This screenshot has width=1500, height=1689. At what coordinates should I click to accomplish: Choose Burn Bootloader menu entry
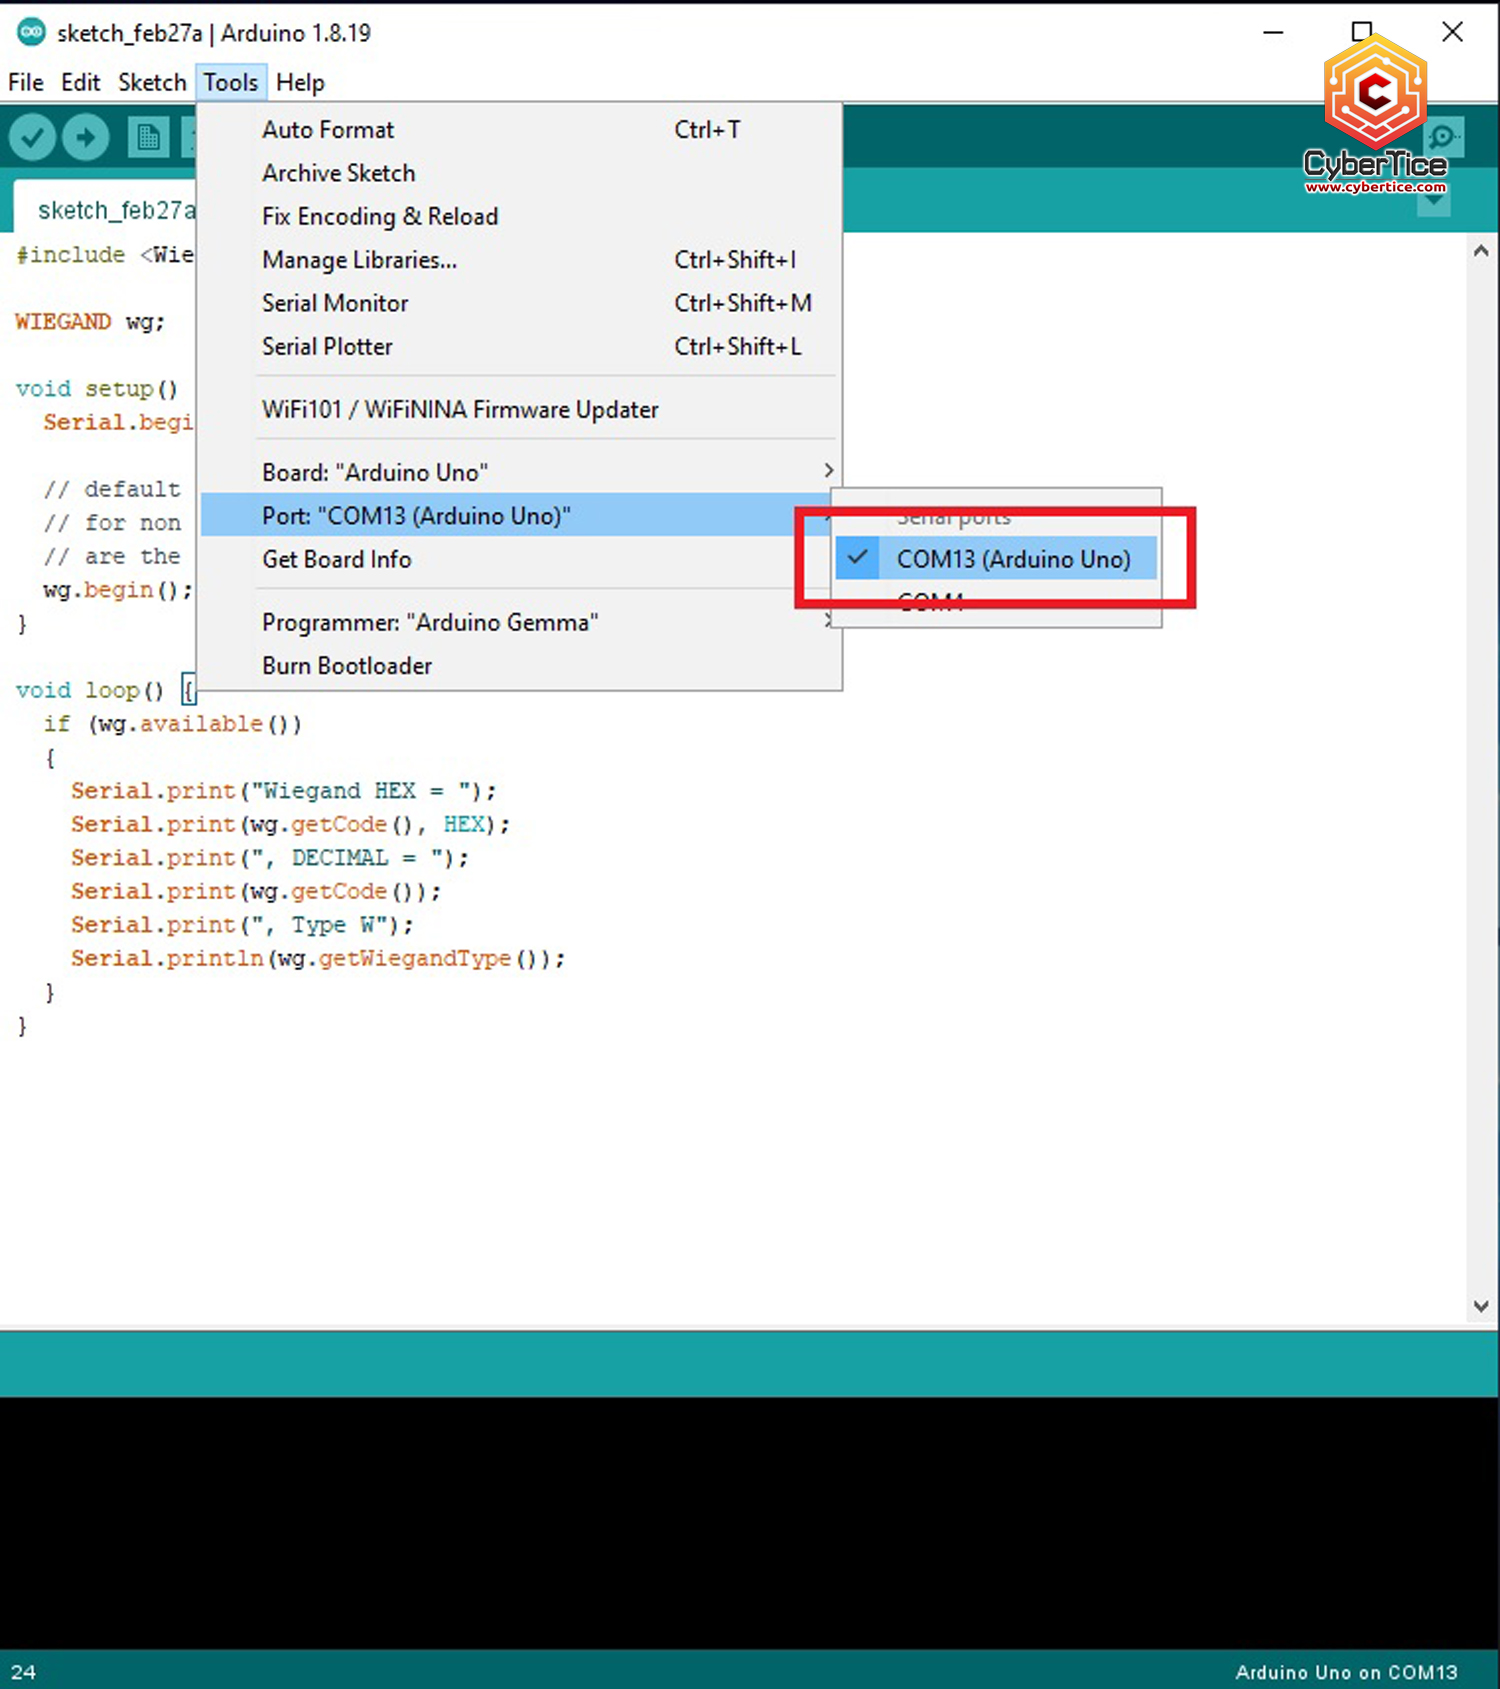coord(520,666)
